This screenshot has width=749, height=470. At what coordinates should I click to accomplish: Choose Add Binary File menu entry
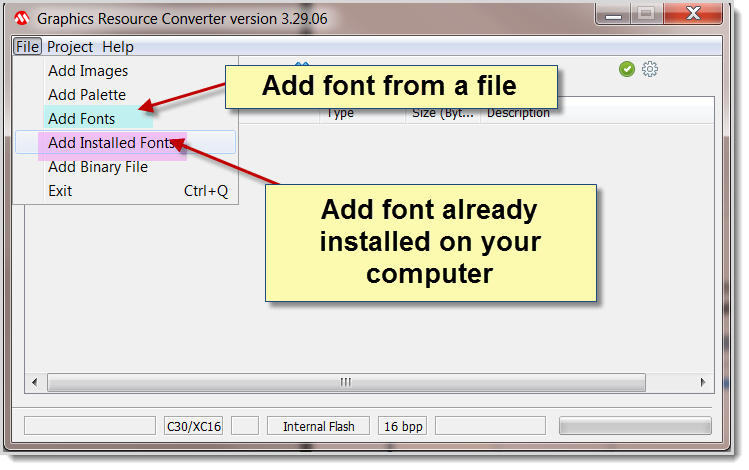click(x=126, y=167)
